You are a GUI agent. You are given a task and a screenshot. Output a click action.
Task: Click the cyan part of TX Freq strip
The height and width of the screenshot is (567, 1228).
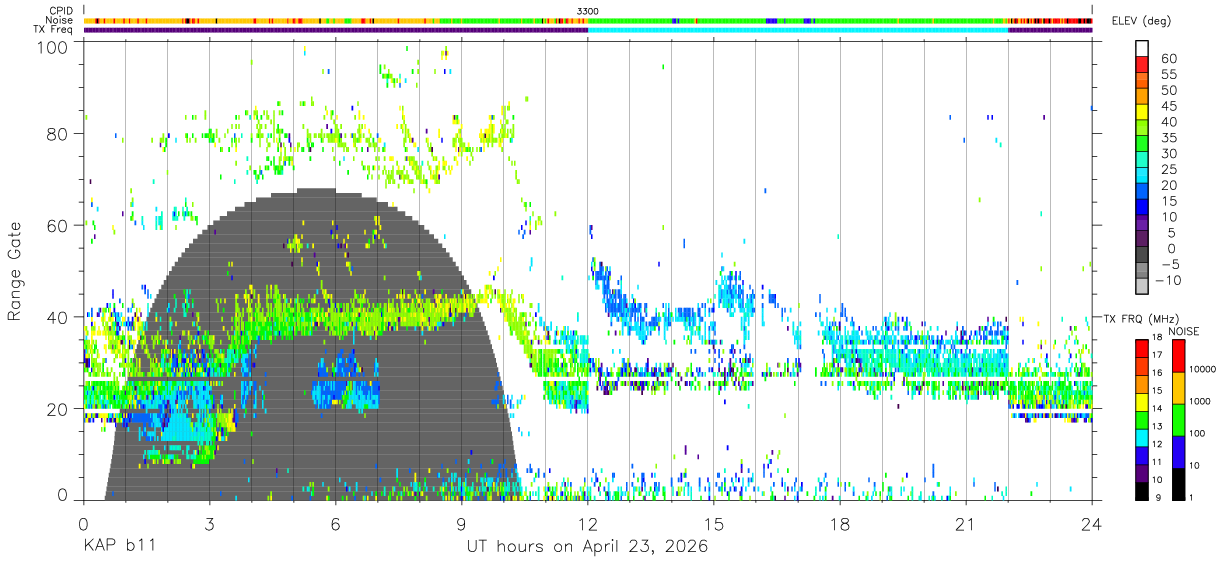tap(798, 30)
